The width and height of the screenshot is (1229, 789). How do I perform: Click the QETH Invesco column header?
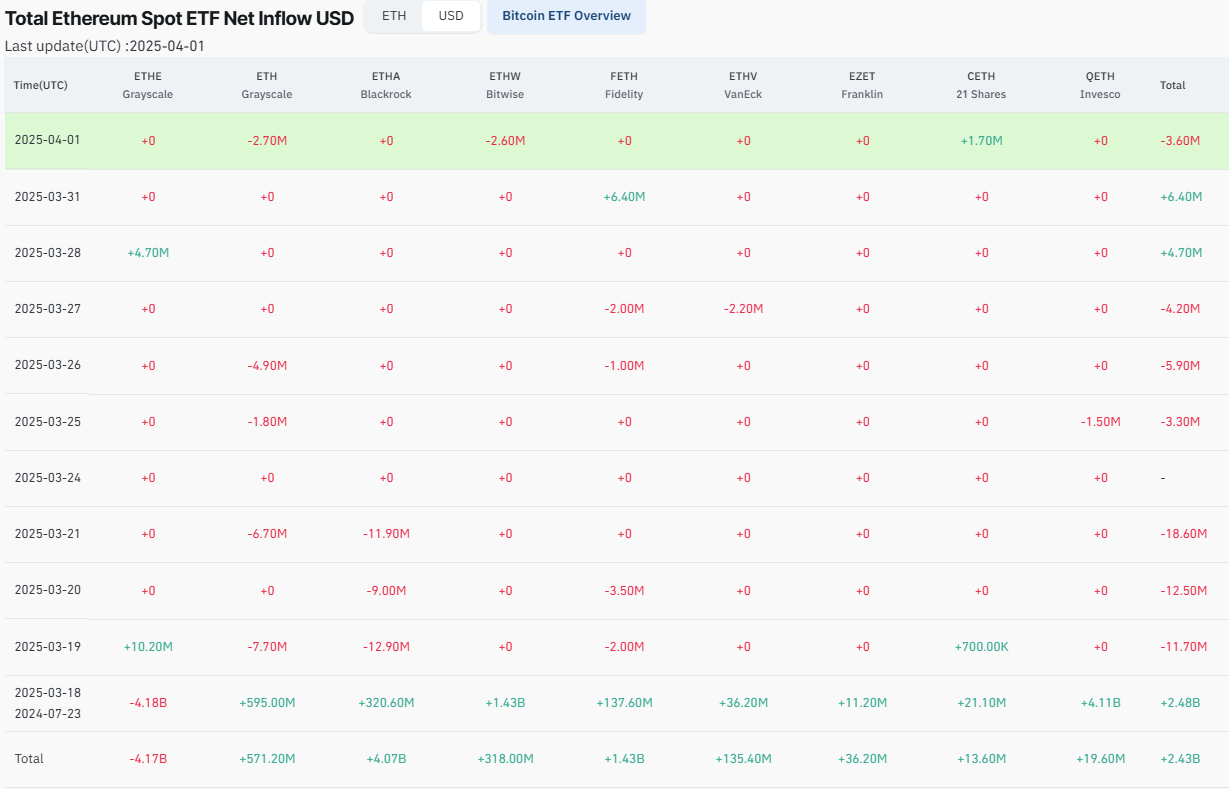(x=1100, y=85)
